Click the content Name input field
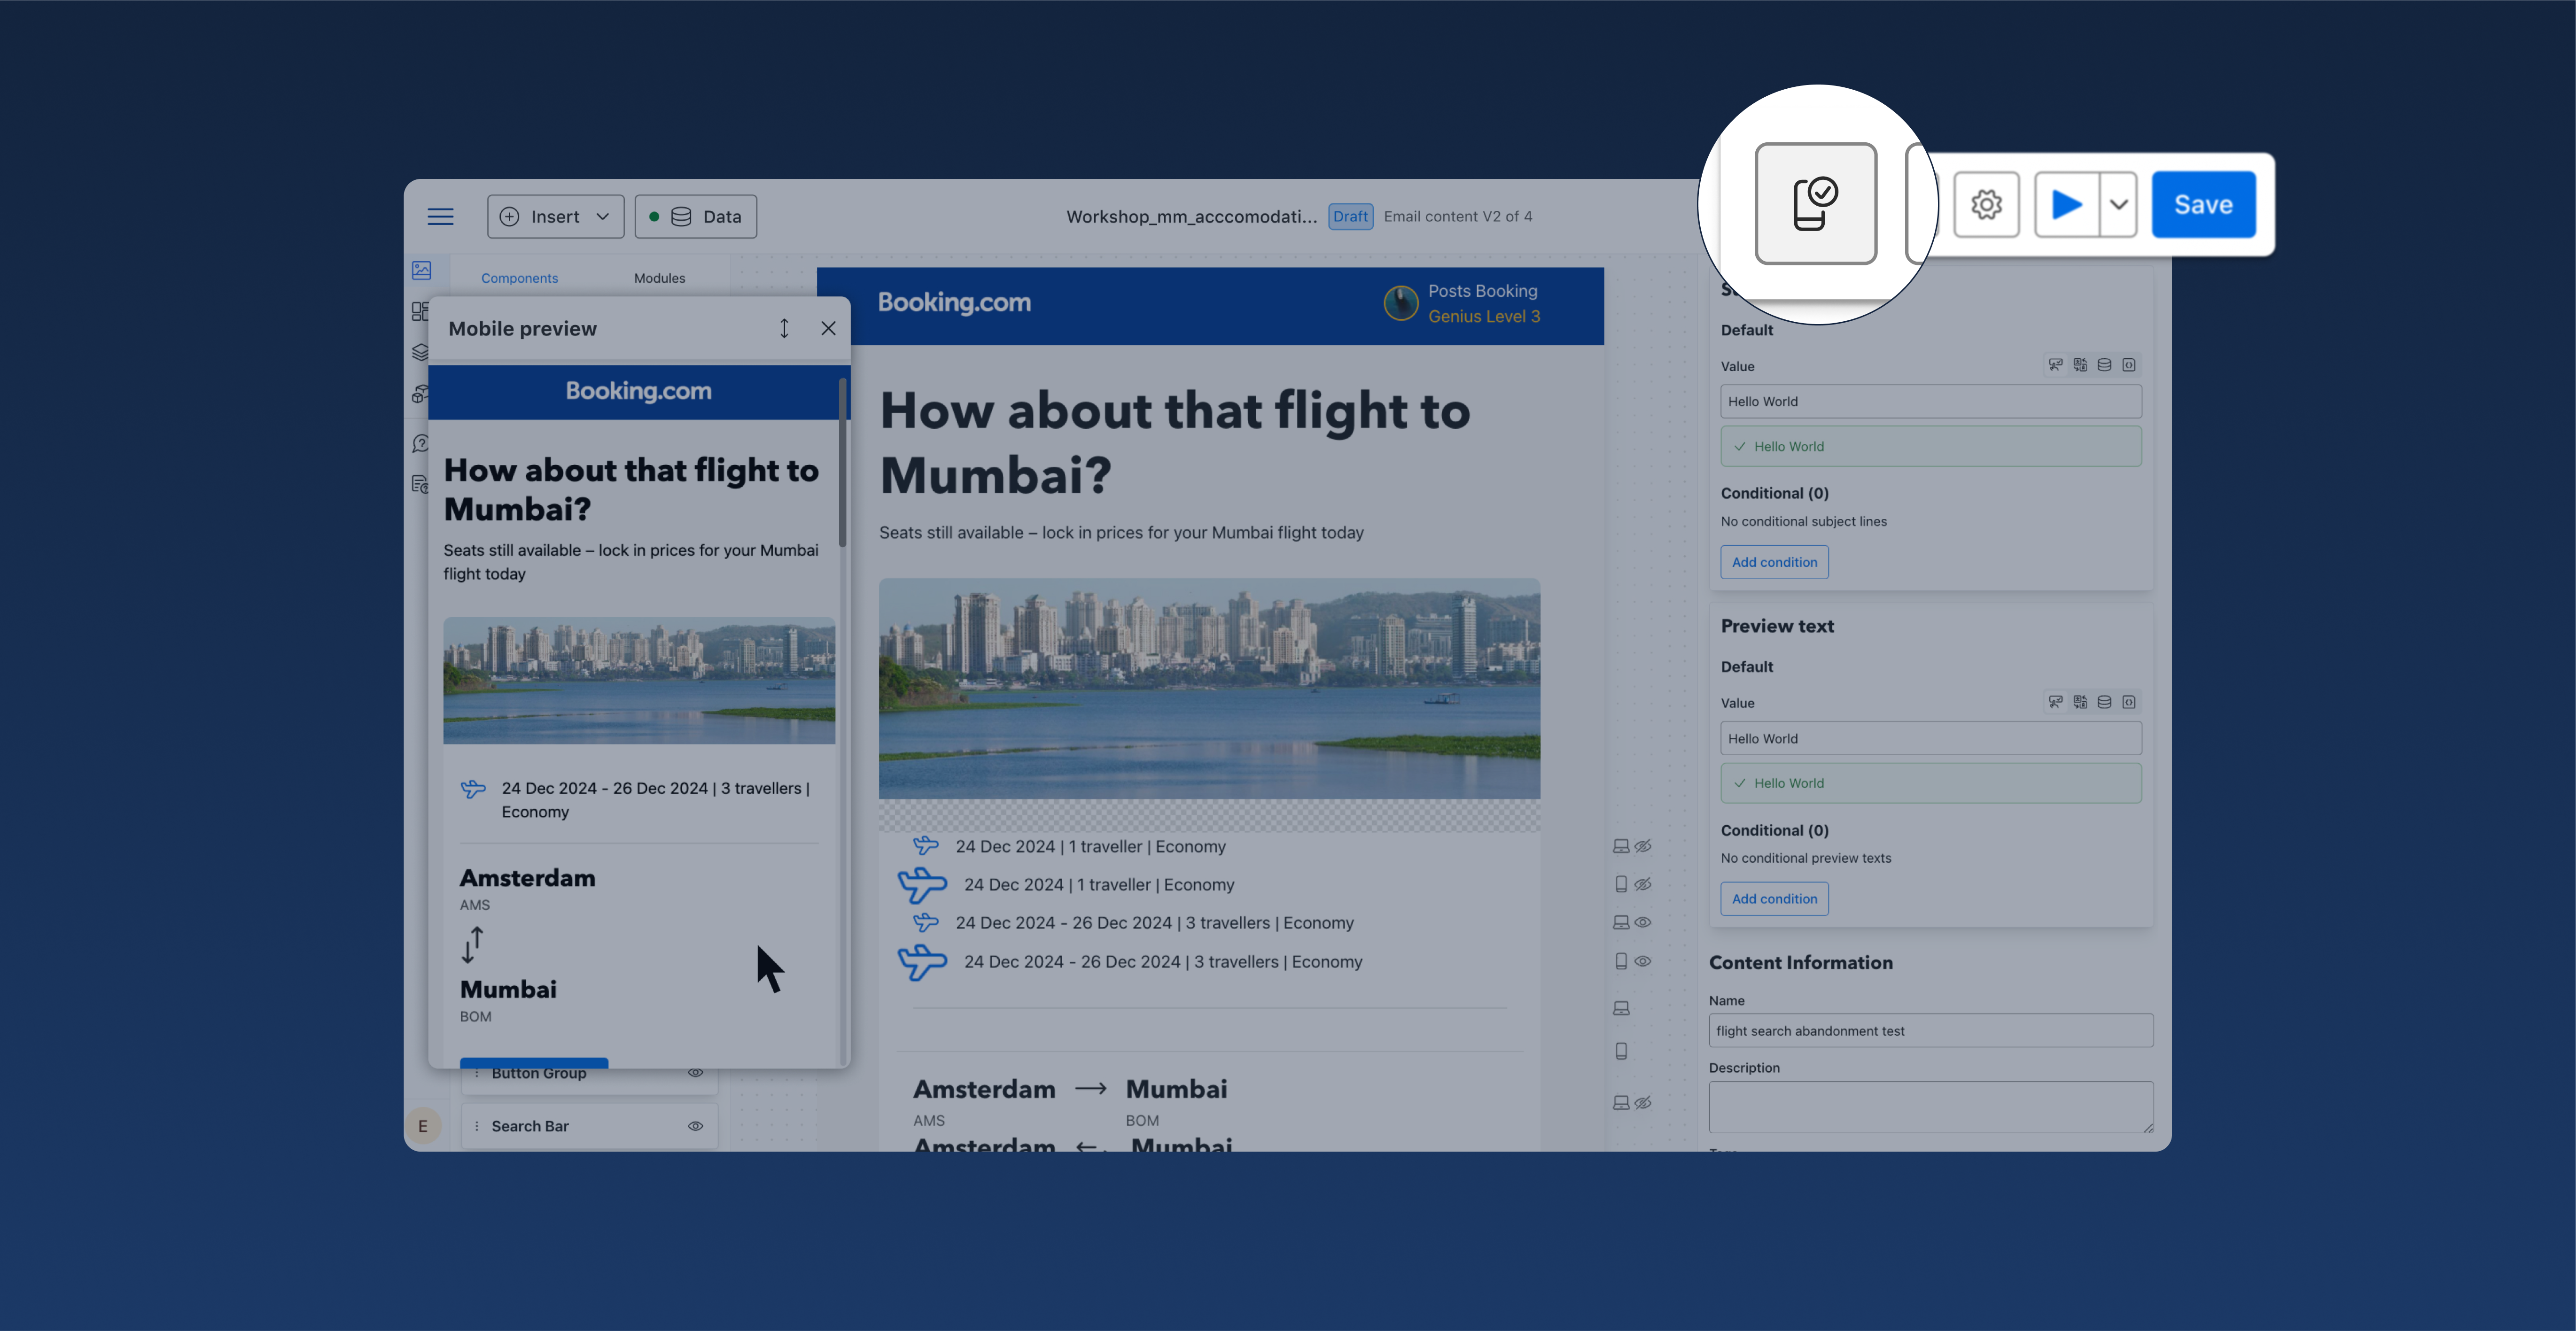2576x1331 pixels. pyautogui.click(x=1931, y=1031)
